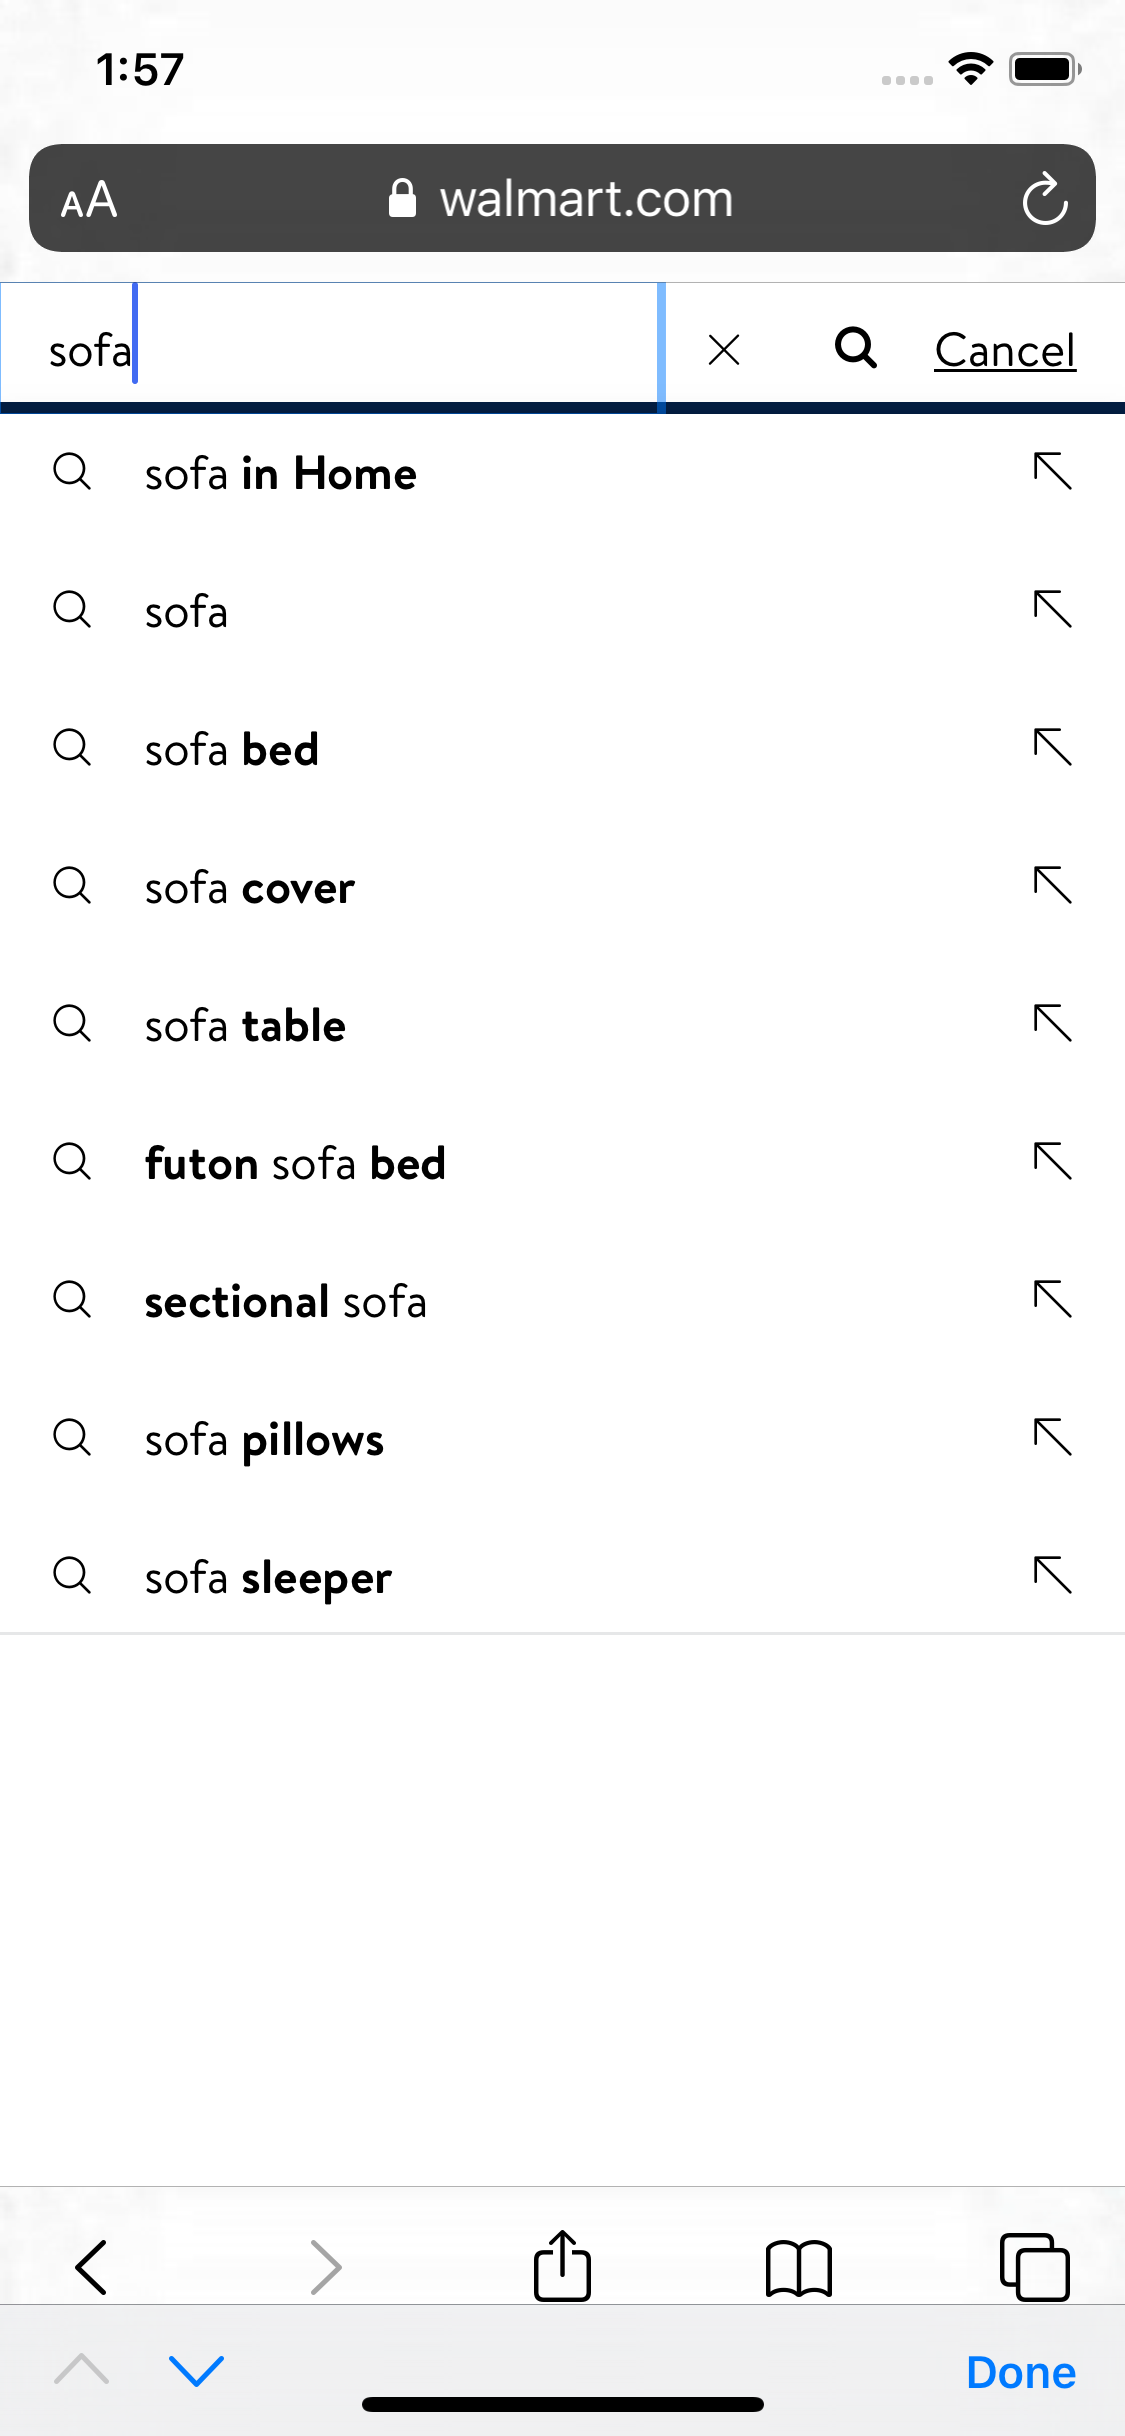Tap Done to dismiss keyboard bar
This screenshot has height=2436, width=1125.
(1020, 2372)
